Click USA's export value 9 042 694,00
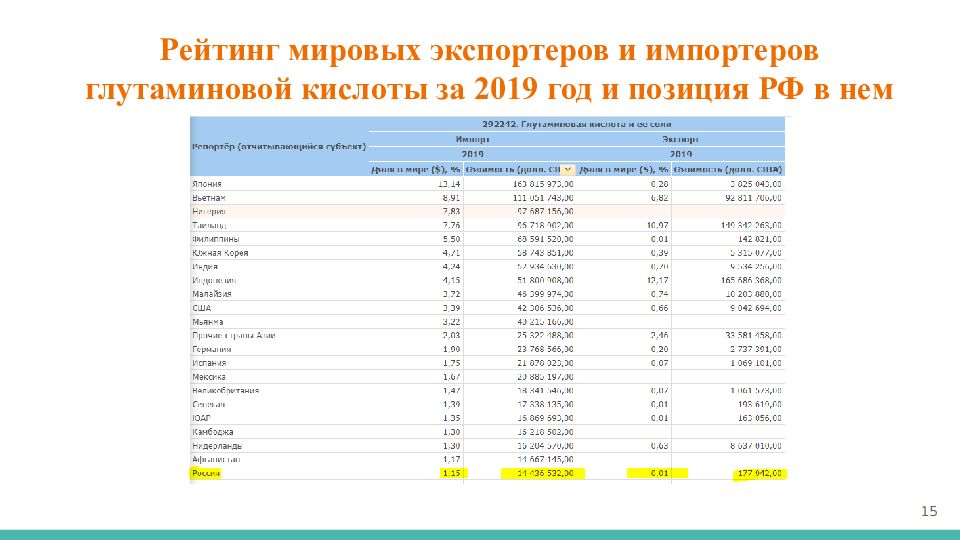This screenshot has height=540, width=960. coord(756,308)
